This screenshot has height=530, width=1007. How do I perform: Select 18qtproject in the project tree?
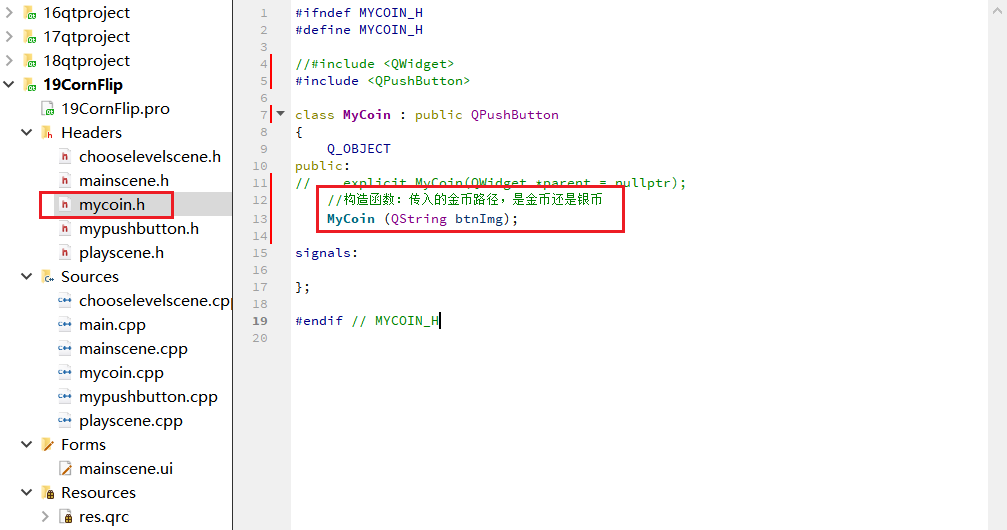(x=86, y=60)
